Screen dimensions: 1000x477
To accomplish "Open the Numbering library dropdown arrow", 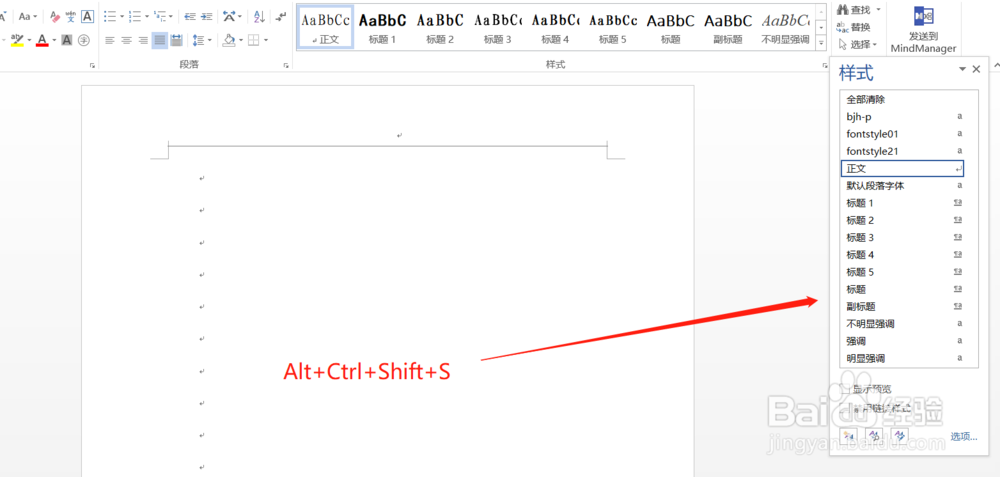I will tap(147, 17).
